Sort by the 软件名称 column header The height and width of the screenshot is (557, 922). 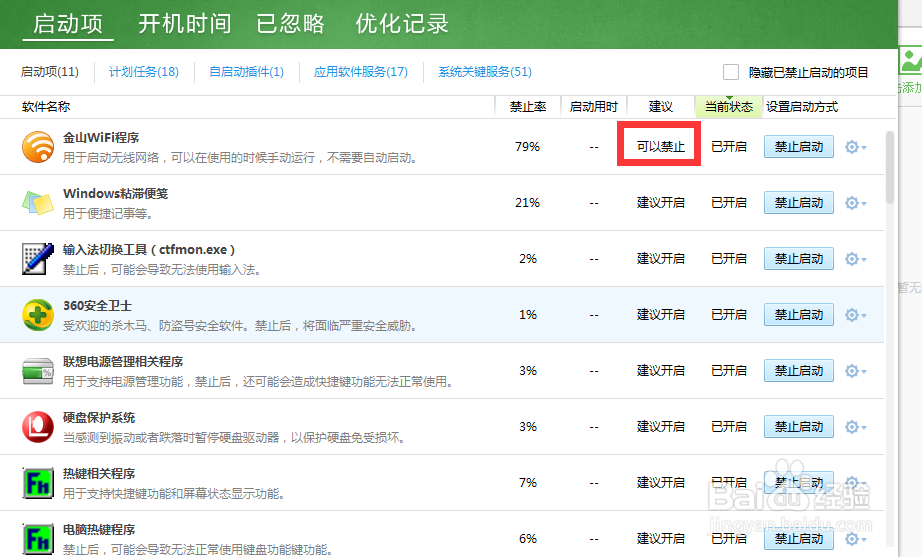[x=46, y=107]
